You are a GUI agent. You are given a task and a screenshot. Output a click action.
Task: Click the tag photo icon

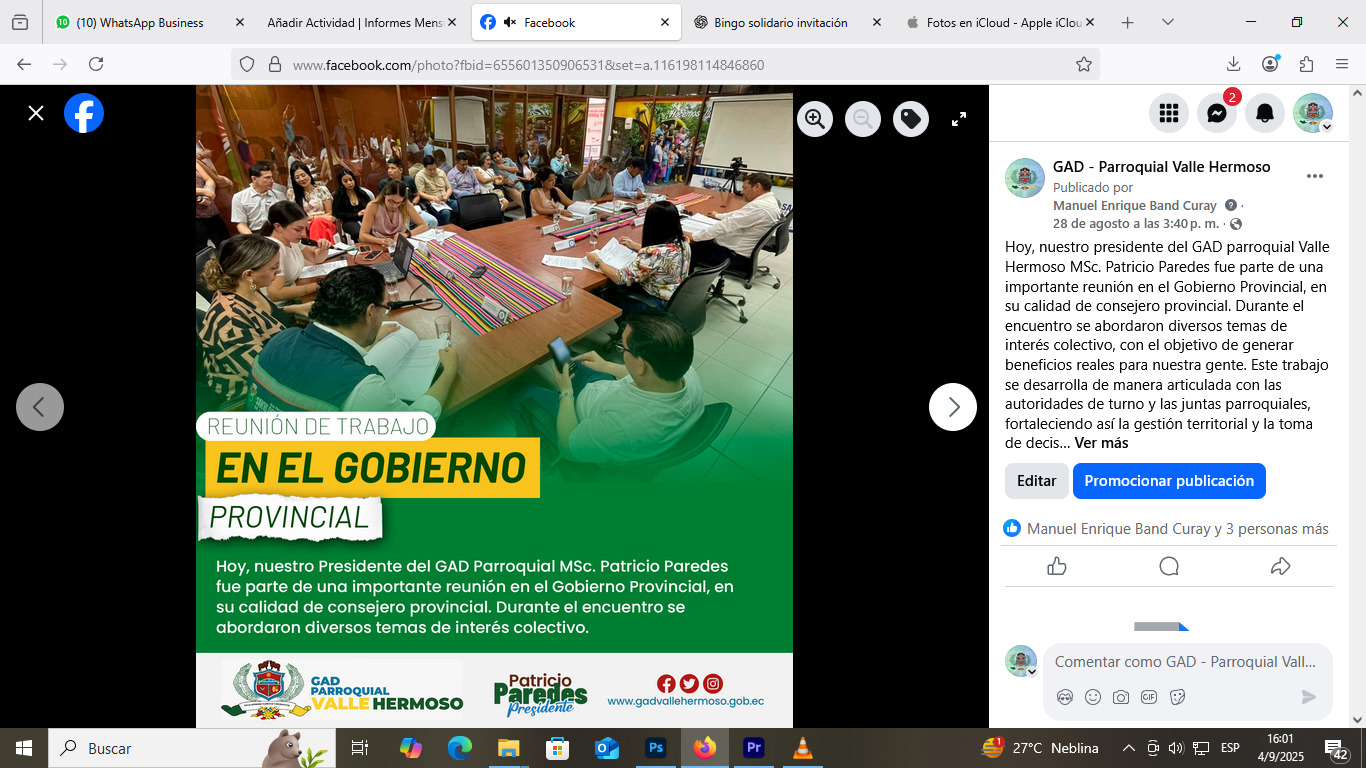click(910, 120)
